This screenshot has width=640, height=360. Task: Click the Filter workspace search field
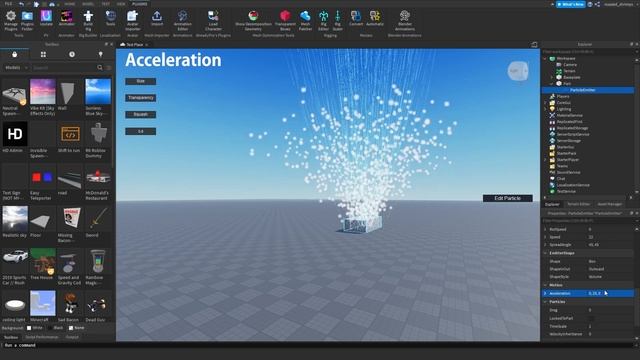[x=588, y=52]
